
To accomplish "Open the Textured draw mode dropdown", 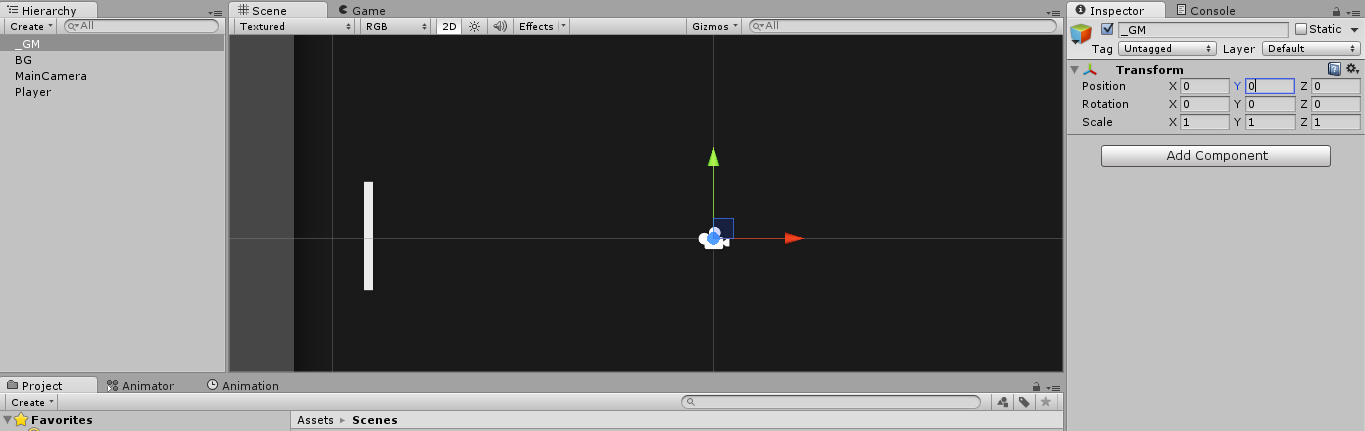I will coord(294,26).
